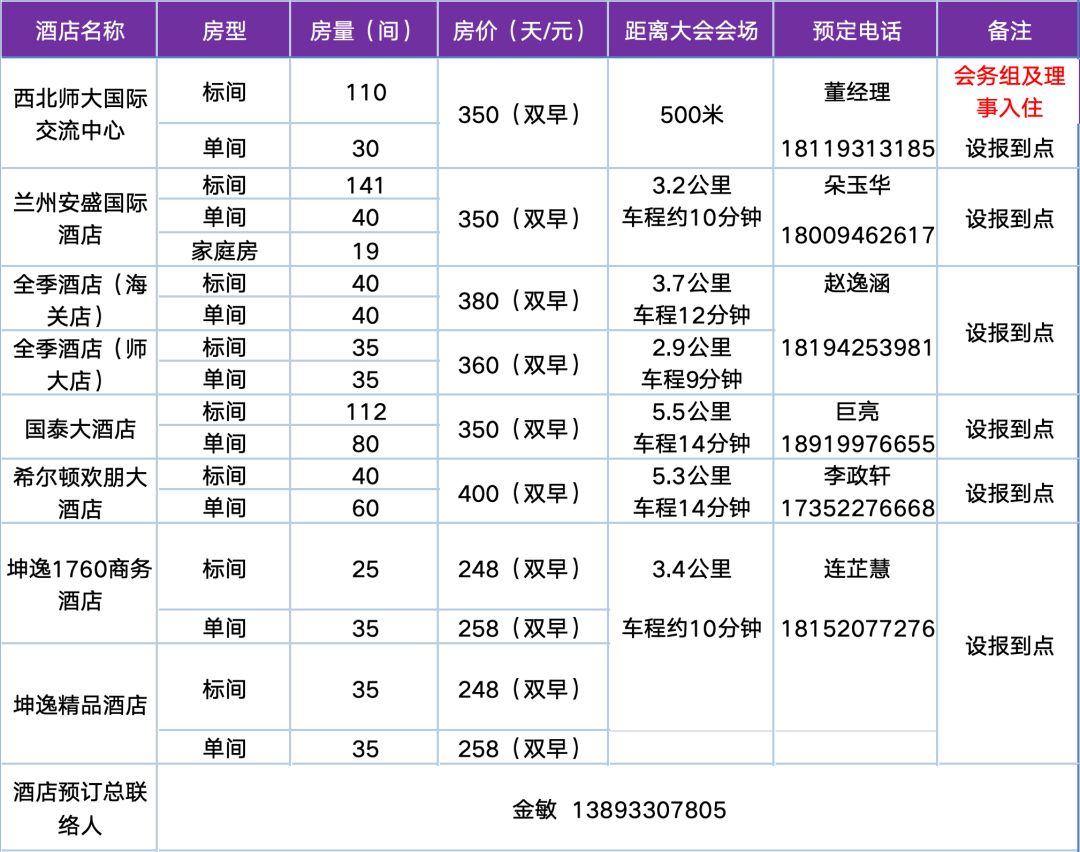The height and width of the screenshot is (852, 1080).
Task: Select the 备注 column header
Action: pos(1009,30)
